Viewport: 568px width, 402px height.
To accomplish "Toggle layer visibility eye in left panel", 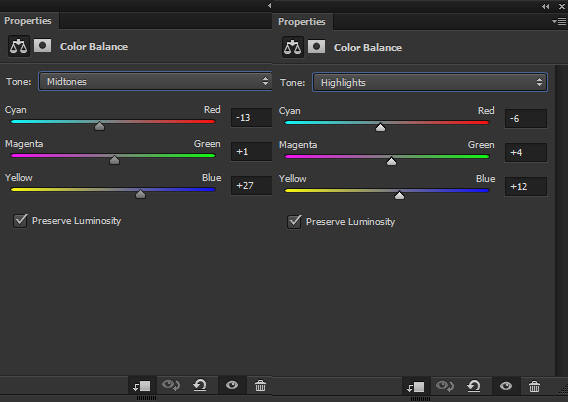I will click(232, 385).
